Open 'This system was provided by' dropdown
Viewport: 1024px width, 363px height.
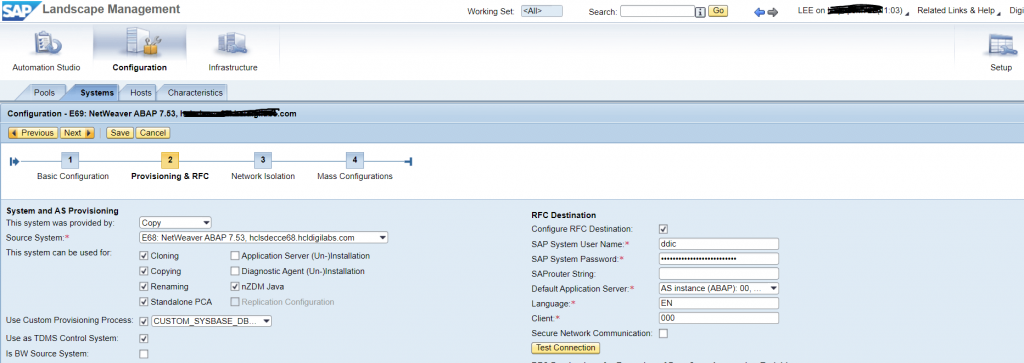(176, 223)
